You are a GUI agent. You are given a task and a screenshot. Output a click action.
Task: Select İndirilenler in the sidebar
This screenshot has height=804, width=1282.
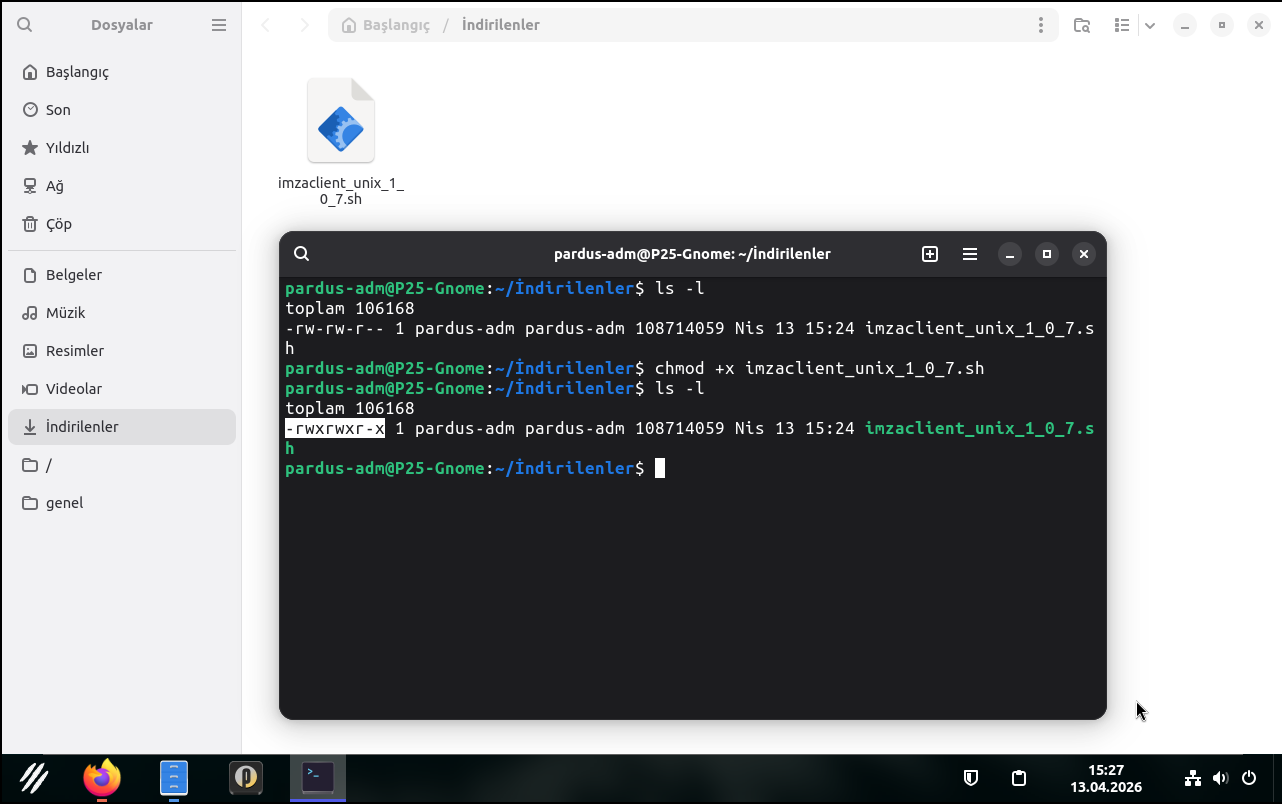[x=122, y=427]
